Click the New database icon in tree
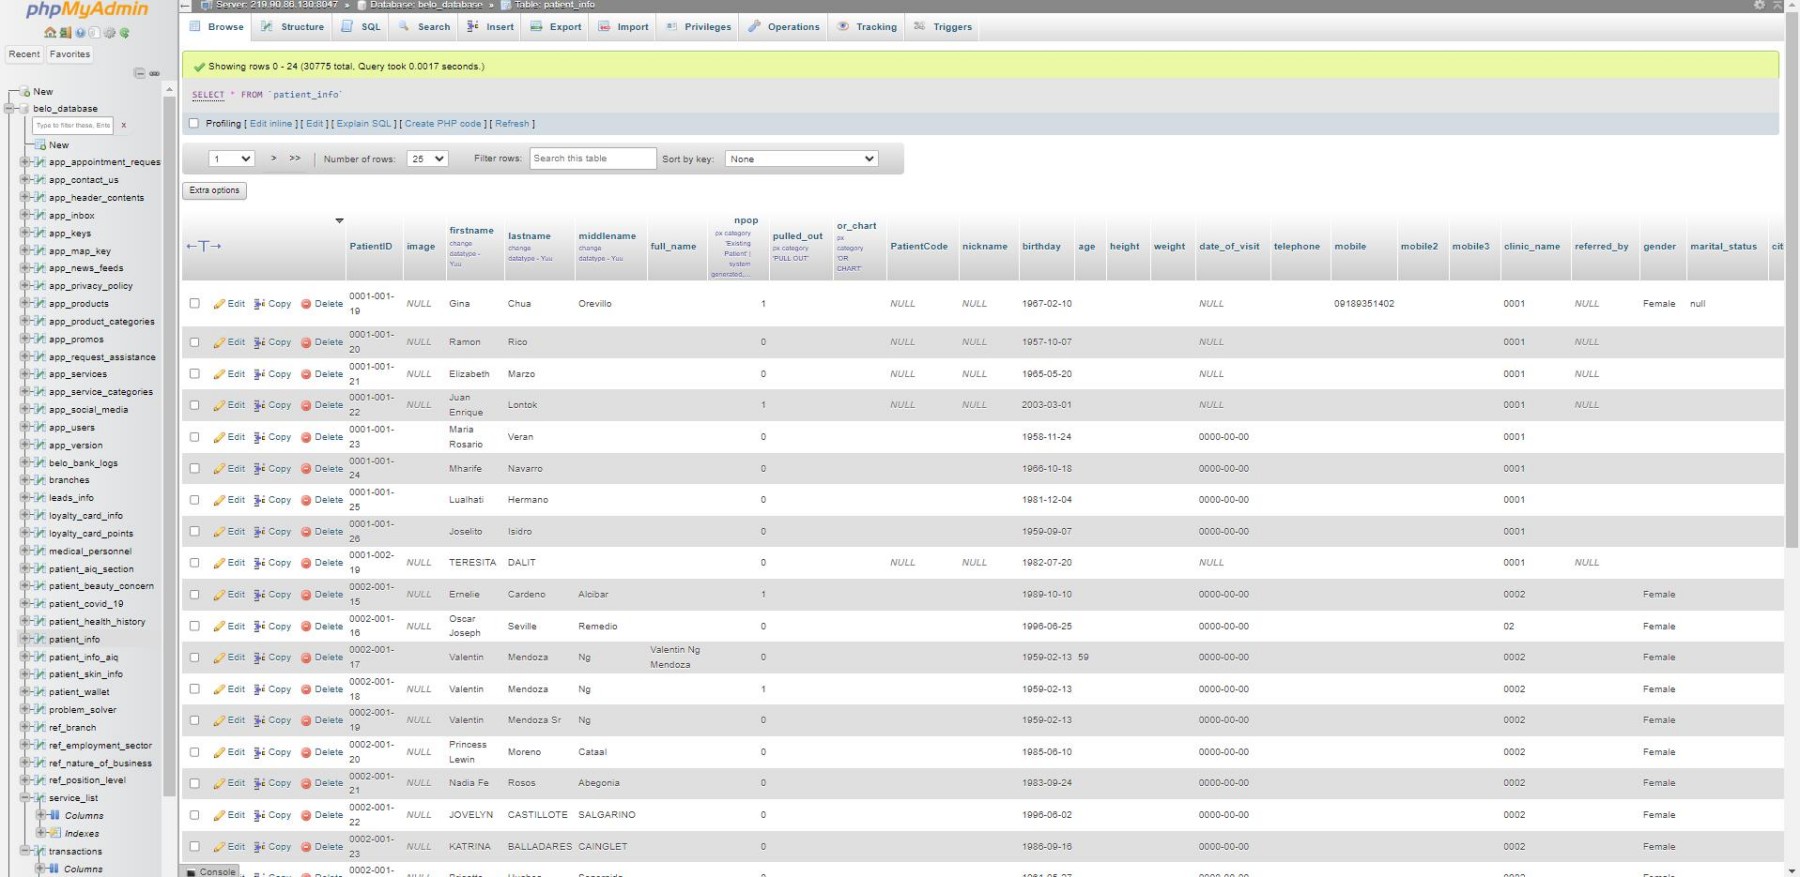This screenshot has width=1800, height=877. [27, 91]
